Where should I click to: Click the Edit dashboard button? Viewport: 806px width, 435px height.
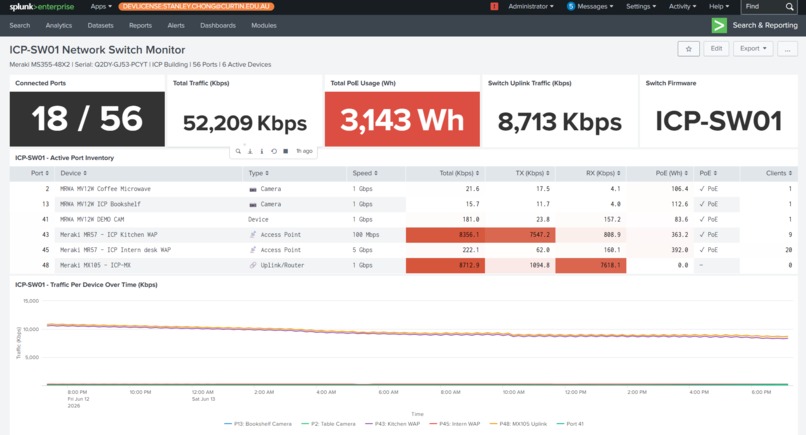click(x=716, y=49)
